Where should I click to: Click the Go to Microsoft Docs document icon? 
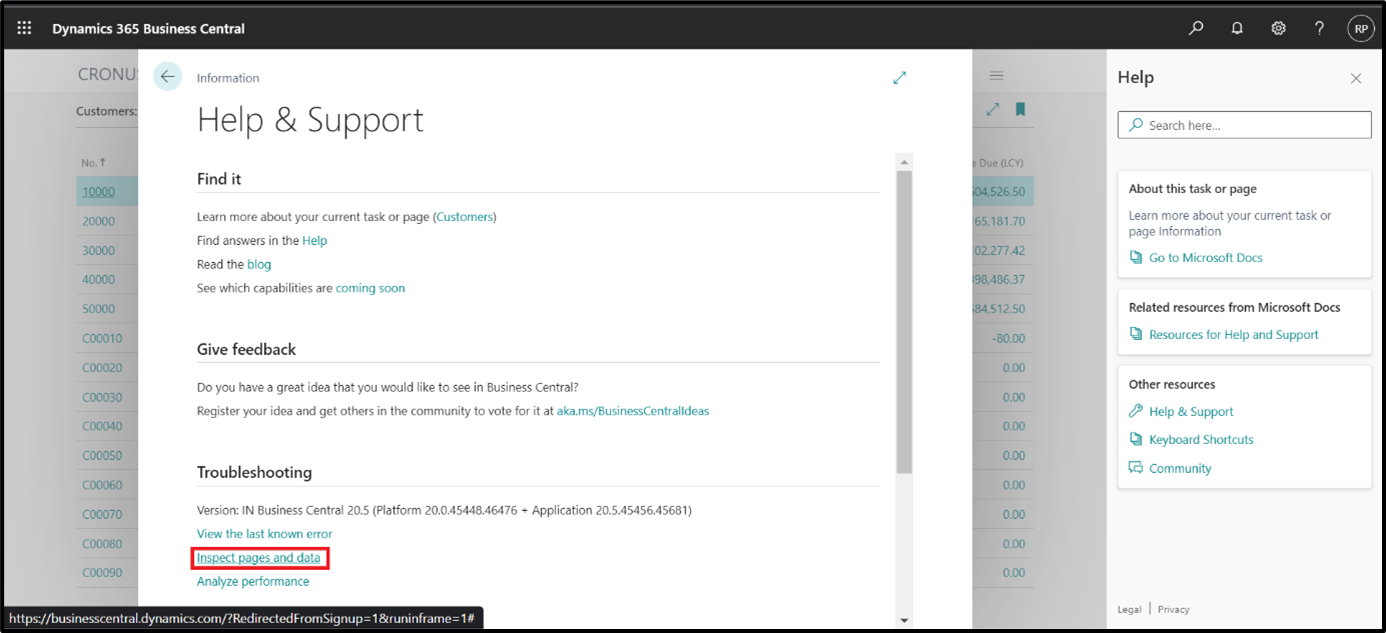pyautogui.click(x=1135, y=257)
